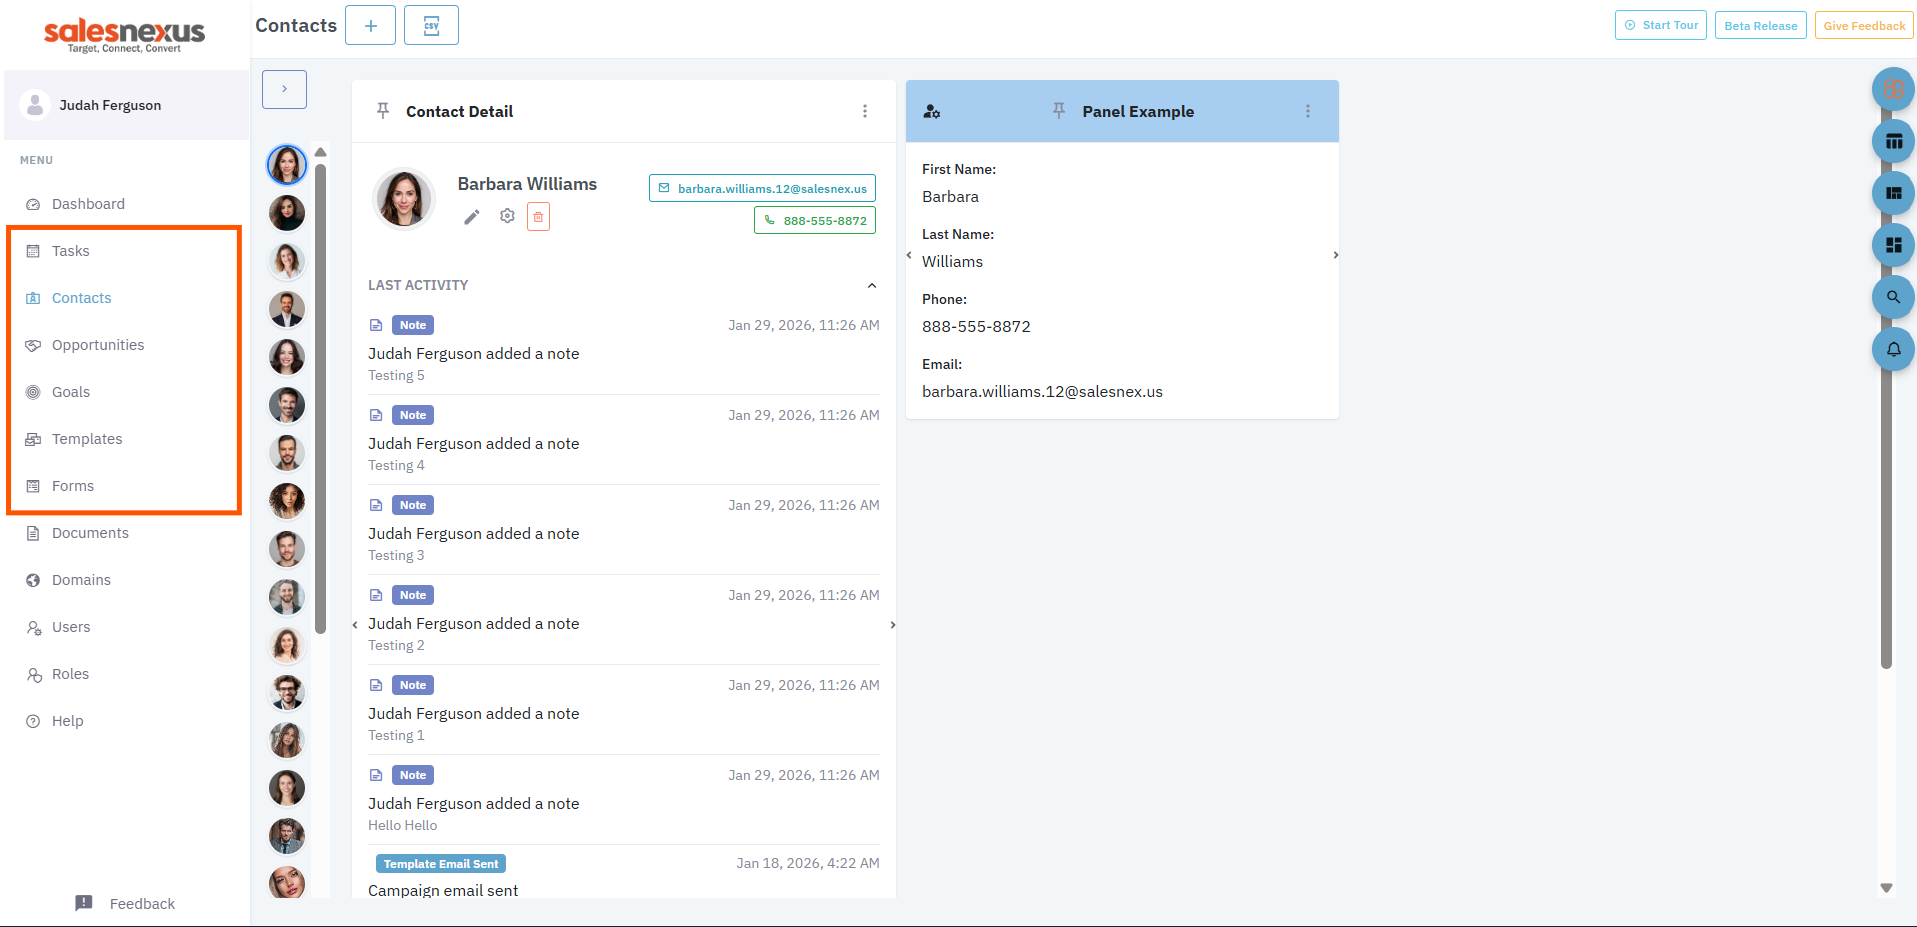Click the user settings icon in Panel Example header
The image size is (1917, 927).
point(932,112)
